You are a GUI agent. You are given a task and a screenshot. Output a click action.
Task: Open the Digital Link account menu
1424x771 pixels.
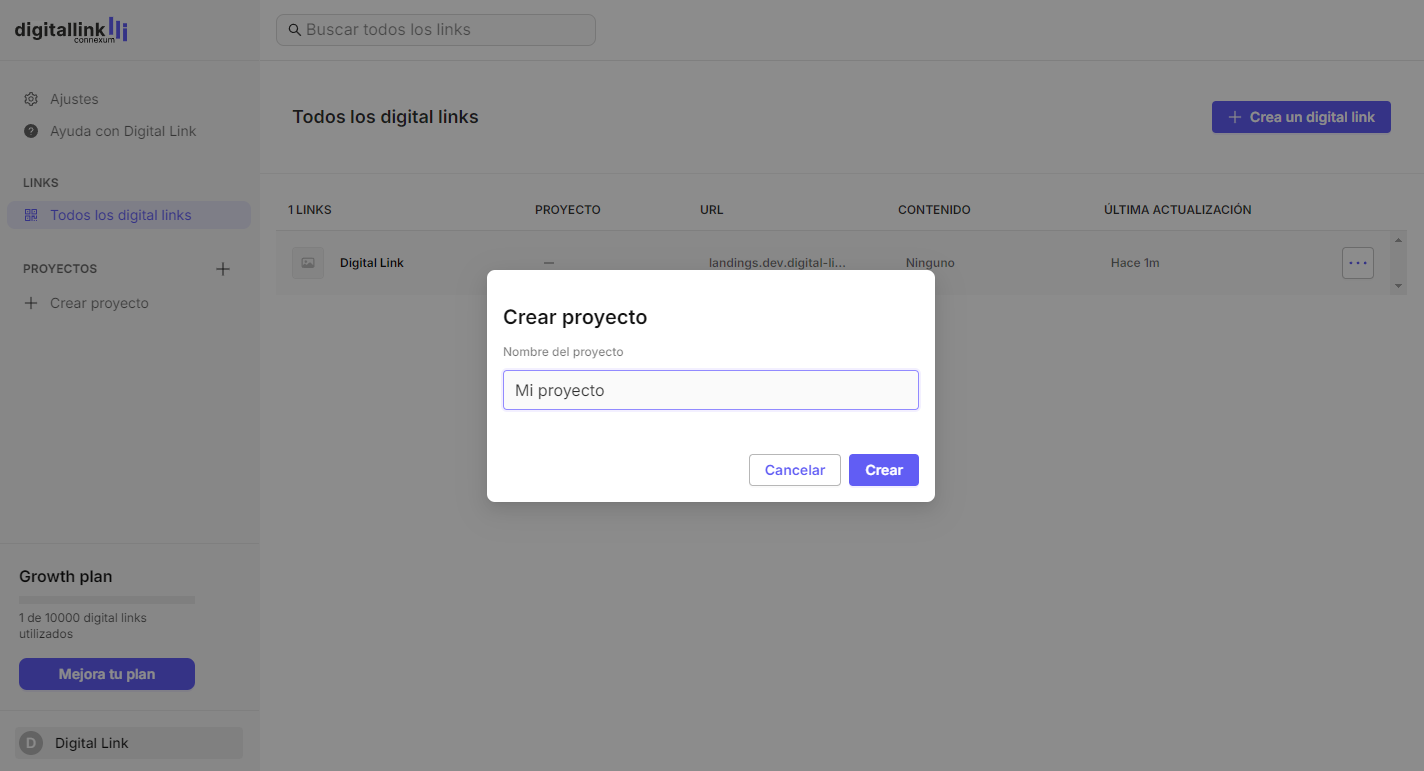click(x=129, y=743)
